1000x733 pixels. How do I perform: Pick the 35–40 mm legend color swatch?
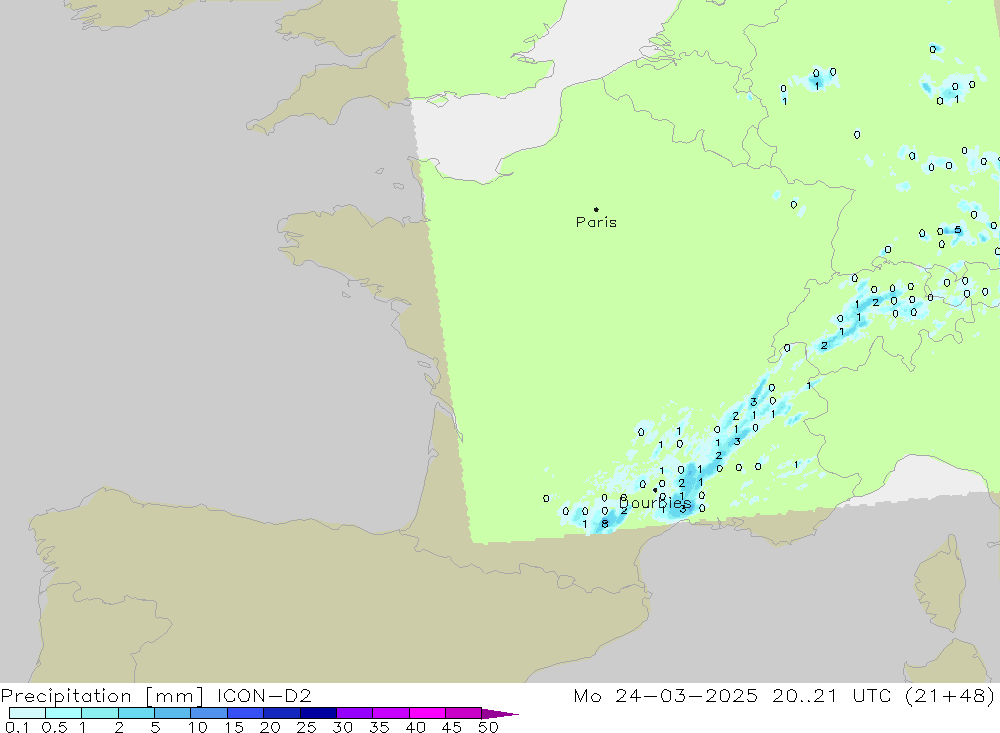[391, 713]
